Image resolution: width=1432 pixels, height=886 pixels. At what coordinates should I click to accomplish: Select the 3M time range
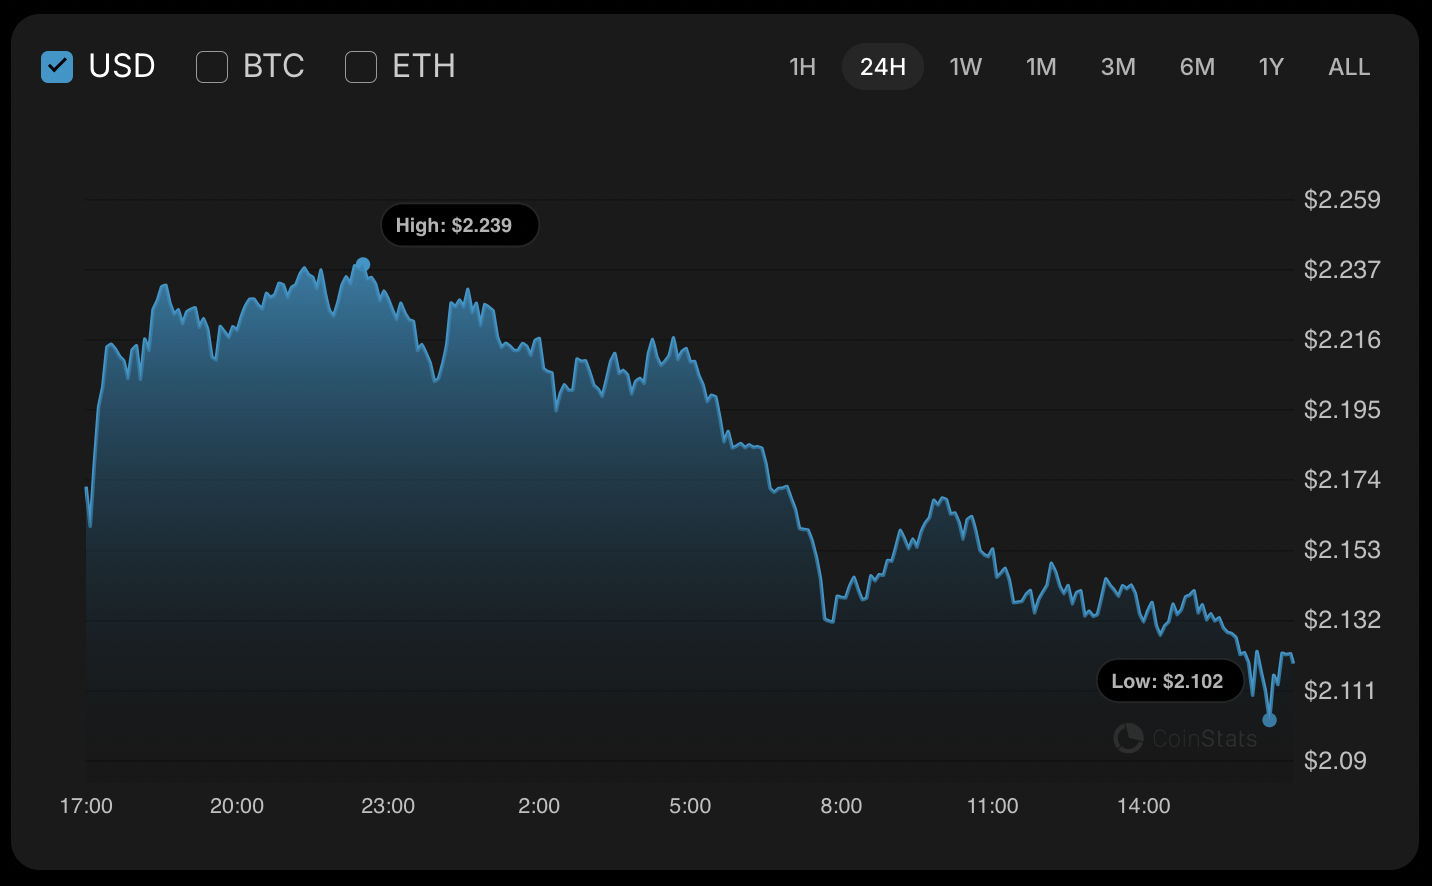coord(1118,67)
